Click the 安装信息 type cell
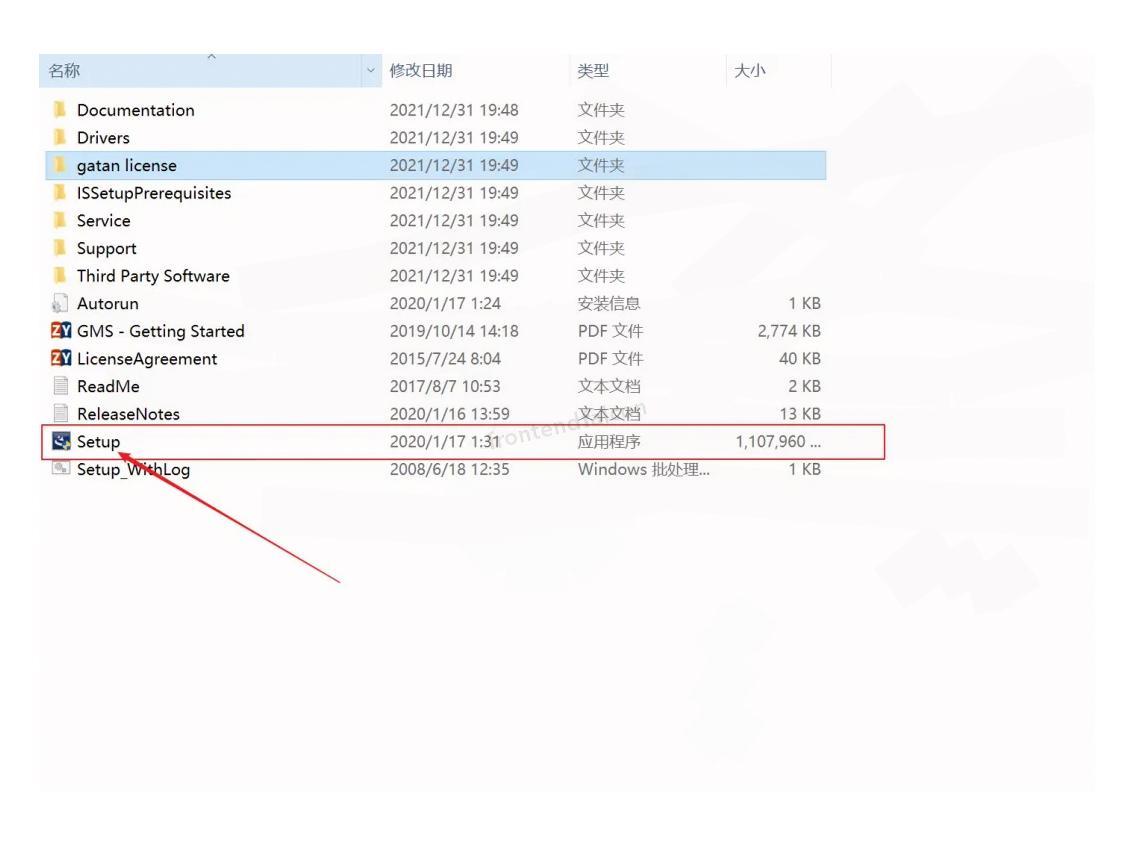Viewport: 1134px width, 846px height. pyautogui.click(x=609, y=304)
